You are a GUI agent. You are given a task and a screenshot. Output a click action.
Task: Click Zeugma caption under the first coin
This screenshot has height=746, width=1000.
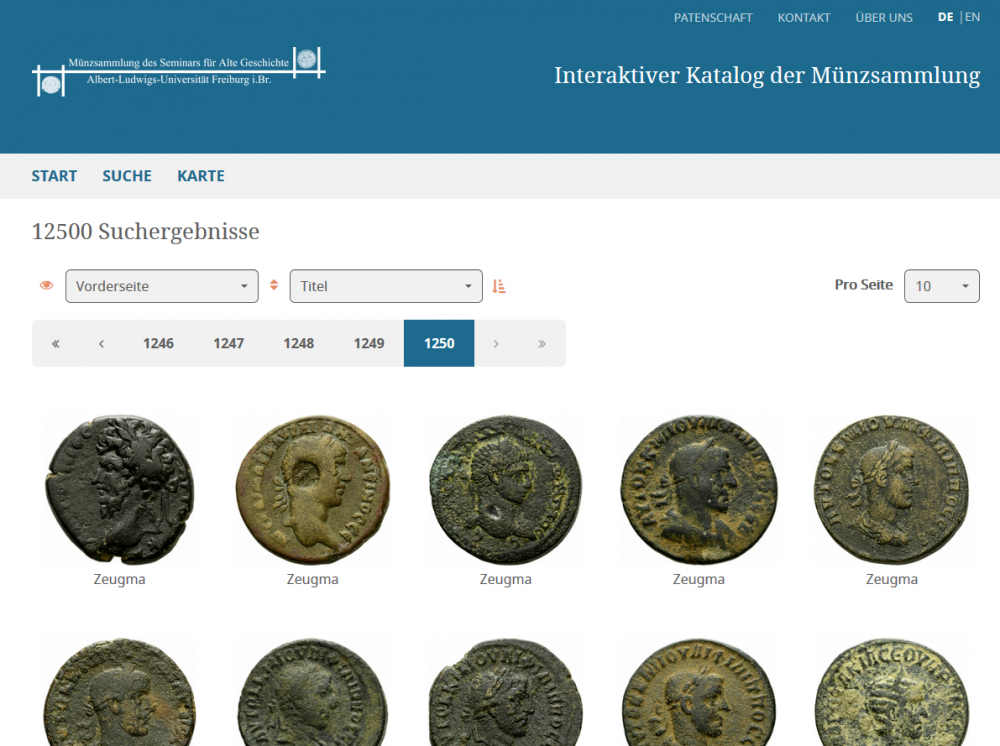[x=119, y=580]
